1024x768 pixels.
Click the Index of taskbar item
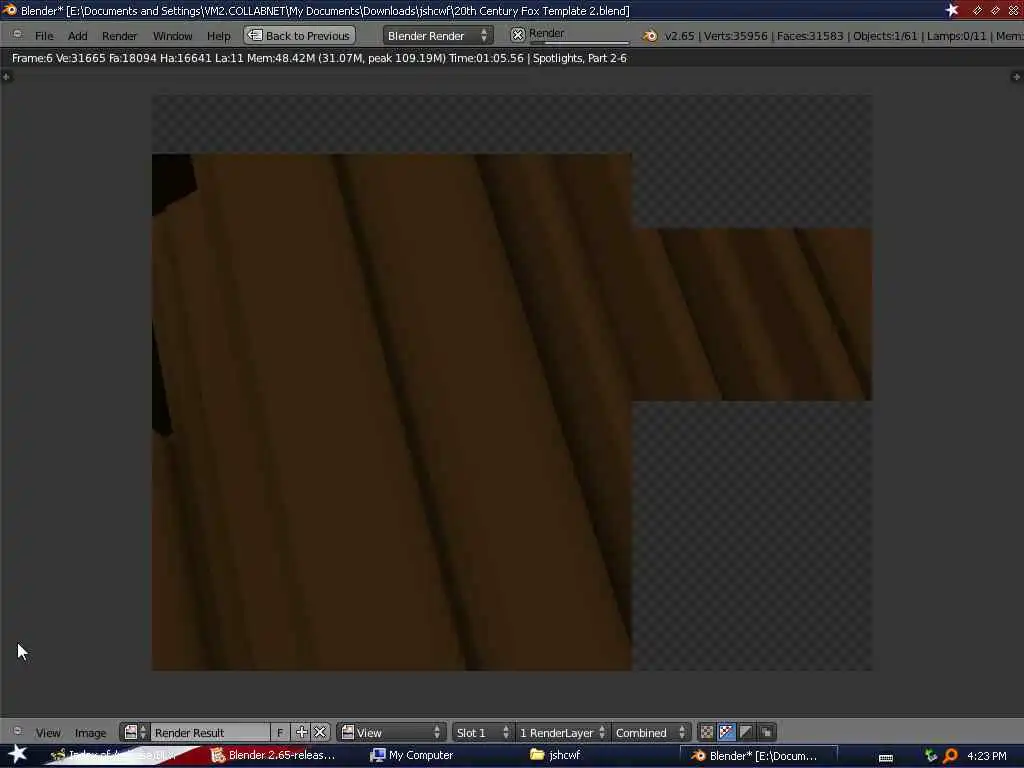[114, 755]
